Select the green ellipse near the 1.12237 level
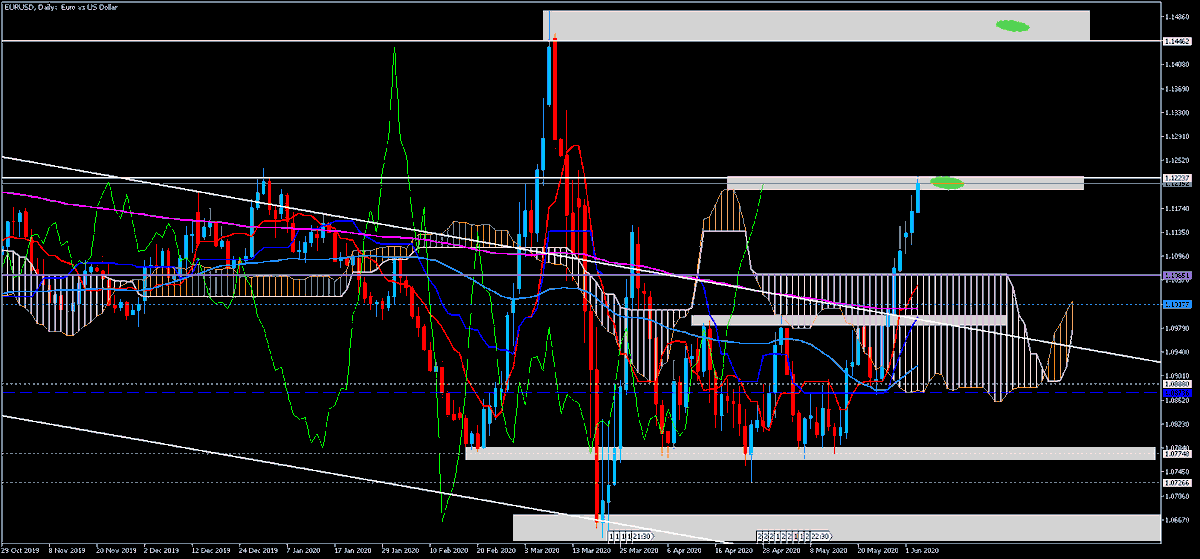Image resolution: width=1200 pixels, height=559 pixels. click(x=947, y=182)
